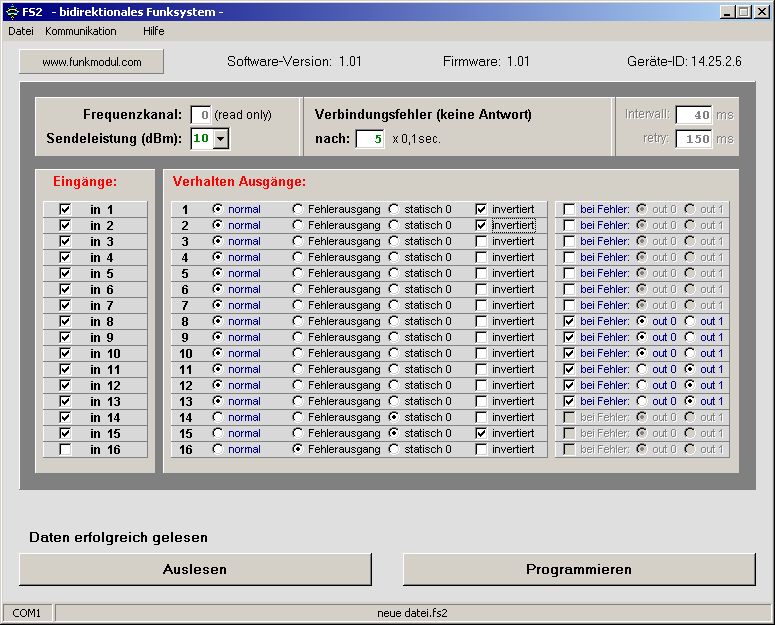Check invertiert for output 16
Viewport: 775px width, 625px height.
481,449
